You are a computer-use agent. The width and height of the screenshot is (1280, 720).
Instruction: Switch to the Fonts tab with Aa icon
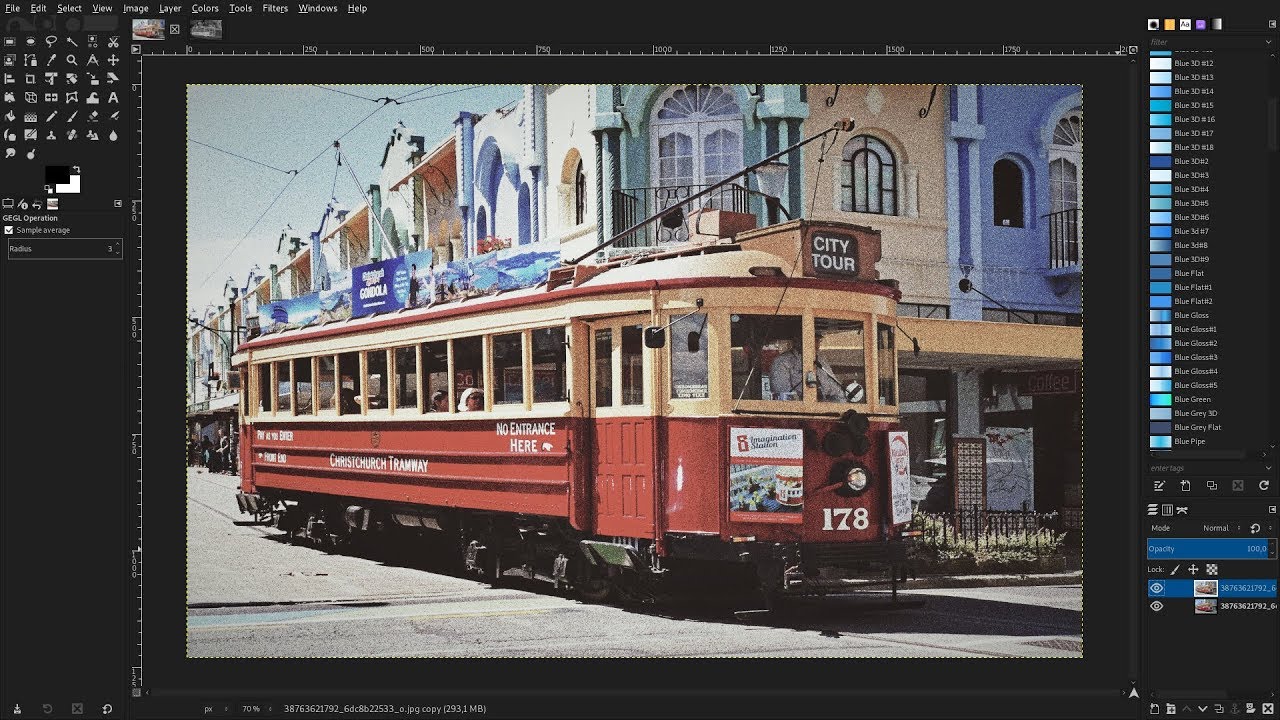point(1185,24)
